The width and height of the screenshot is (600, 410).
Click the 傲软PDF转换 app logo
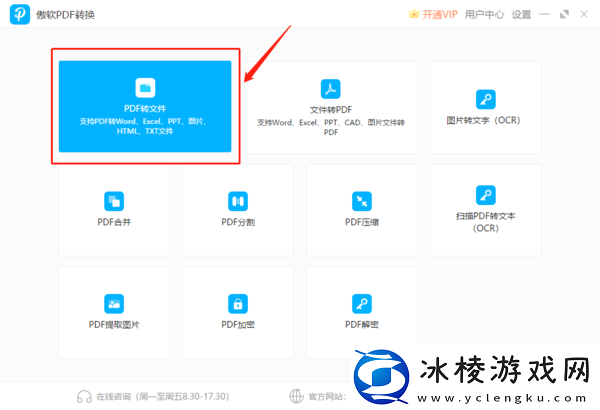coord(20,14)
